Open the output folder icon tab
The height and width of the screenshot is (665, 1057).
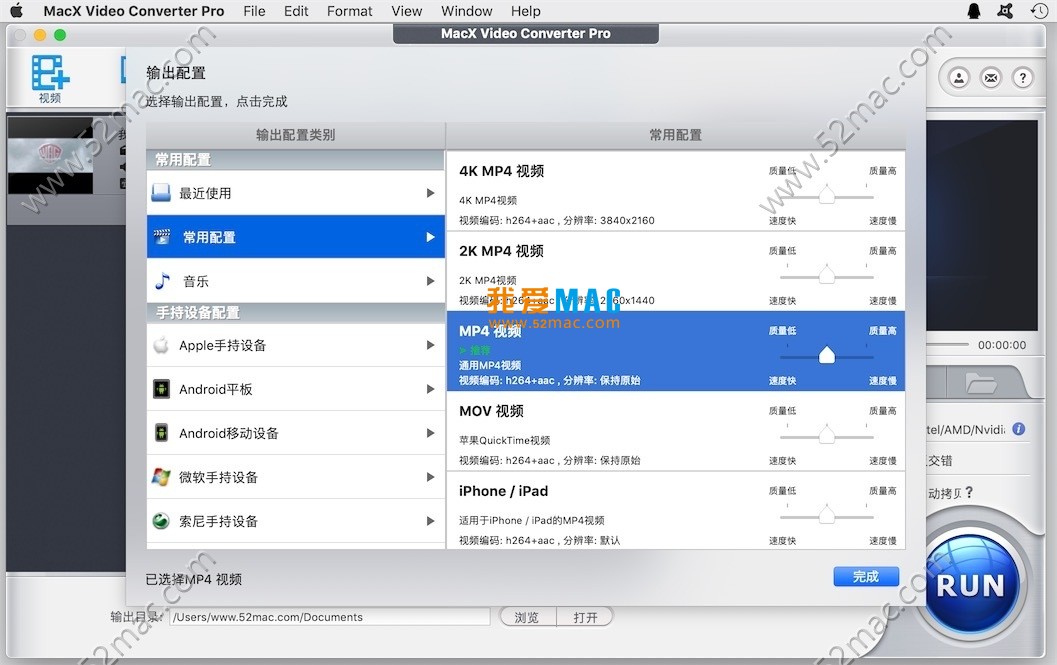click(981, 382)
